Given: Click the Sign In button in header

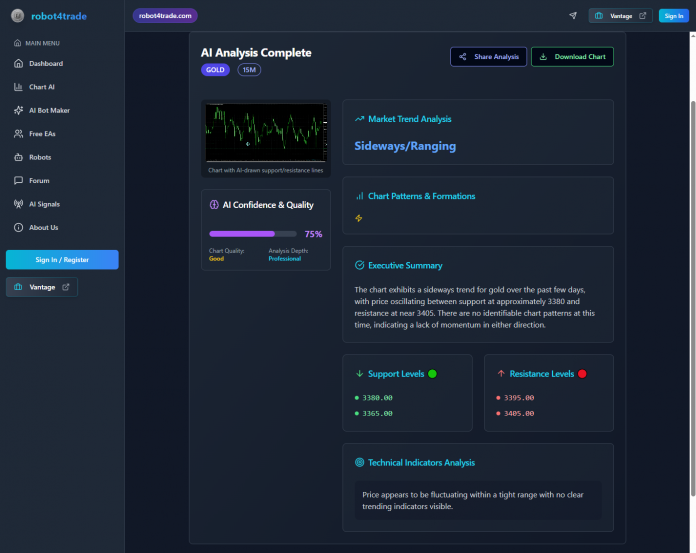Looking at the screenshot, I should tap(672, 16).
